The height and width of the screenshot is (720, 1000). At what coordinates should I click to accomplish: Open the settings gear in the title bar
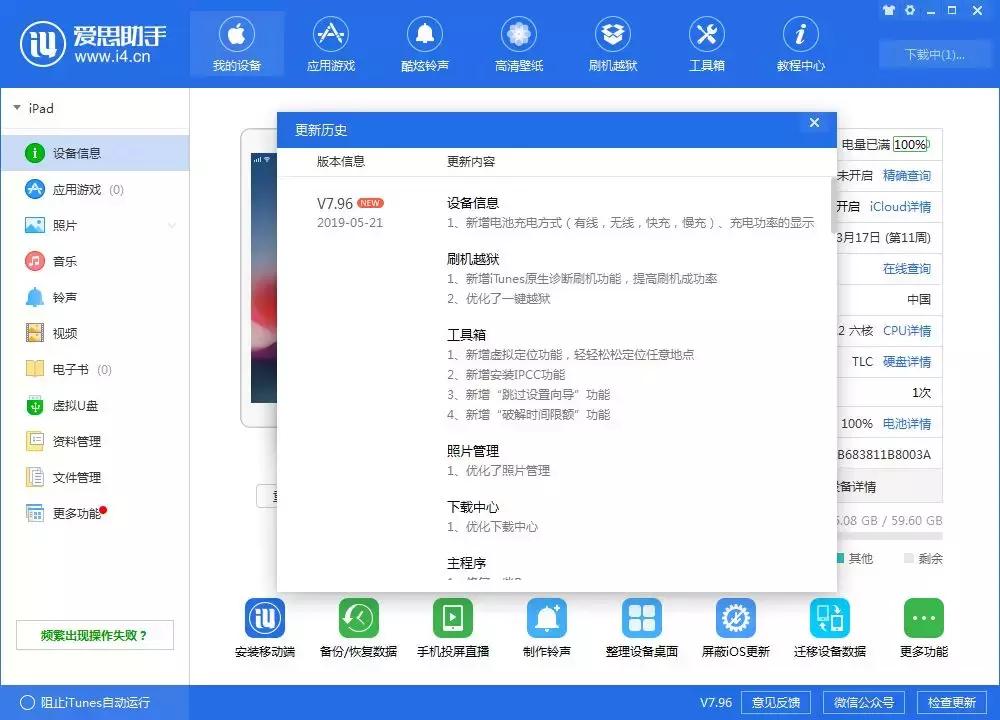[x=908, y=10]
